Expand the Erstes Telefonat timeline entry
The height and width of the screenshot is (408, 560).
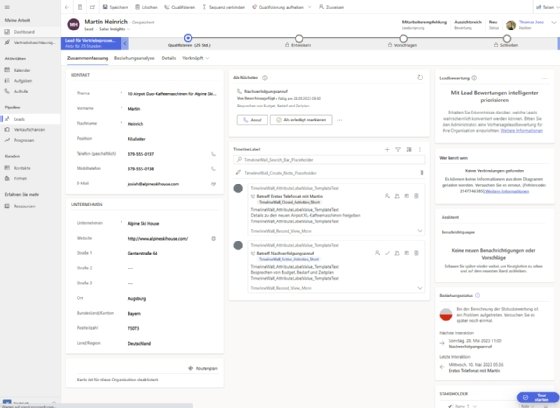[x=420, y=231]
